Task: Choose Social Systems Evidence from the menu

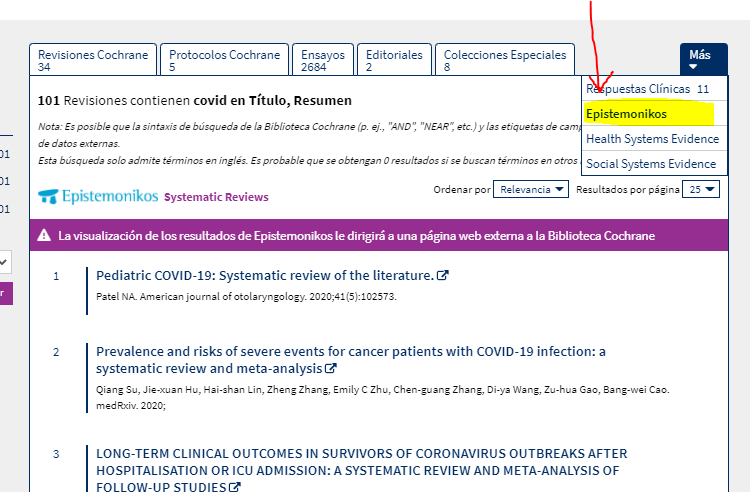Action: [650, 164]
